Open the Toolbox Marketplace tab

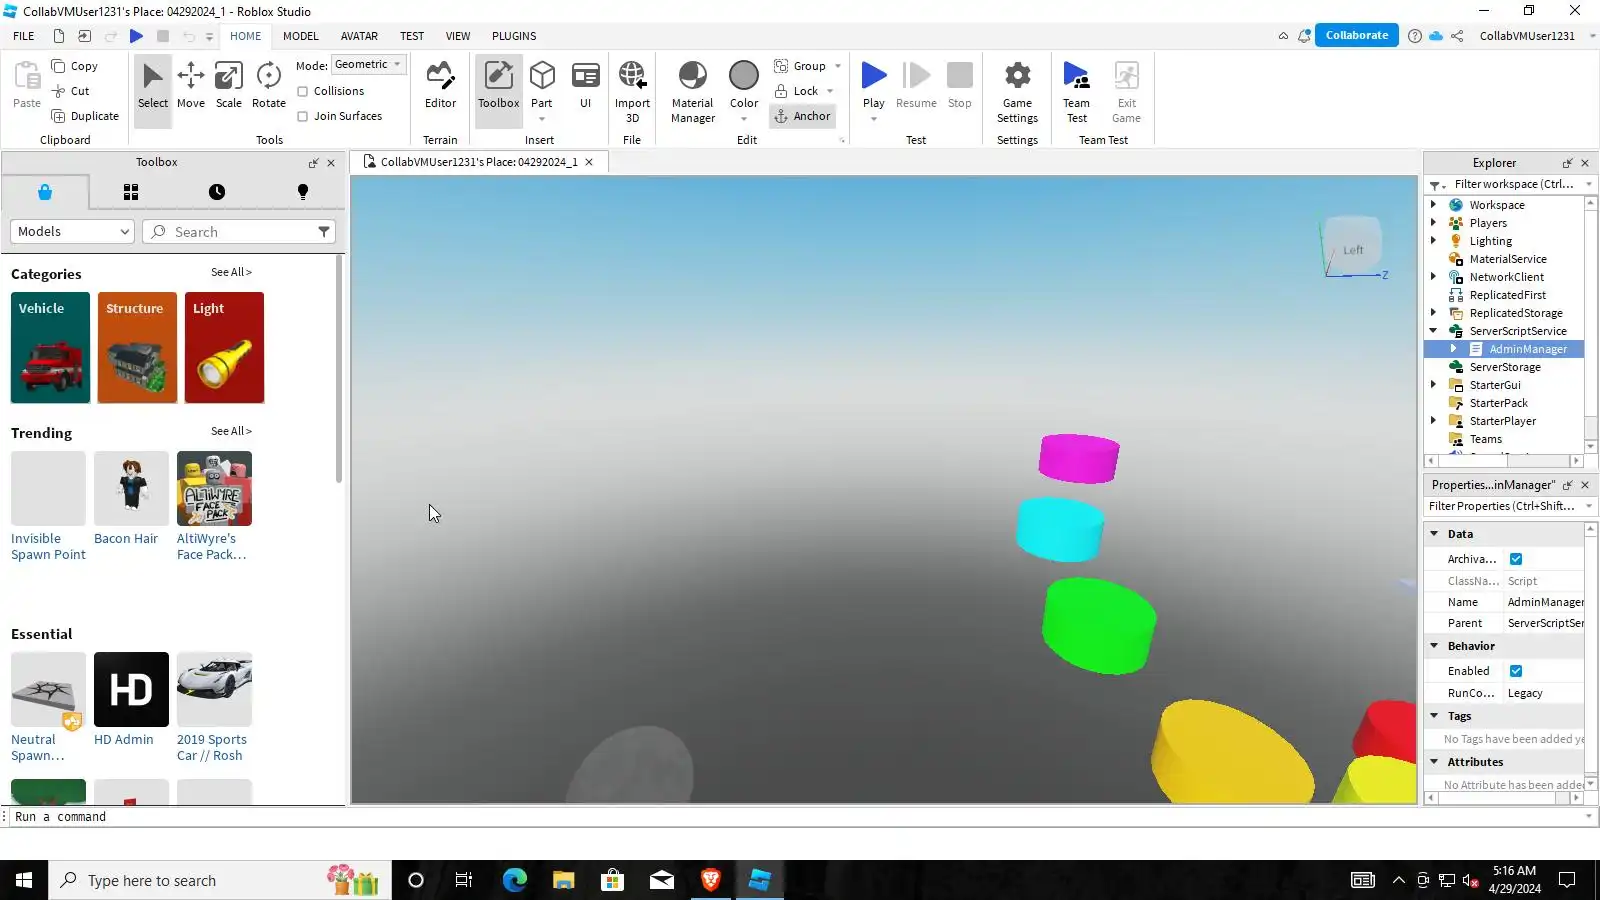[45, 192]
